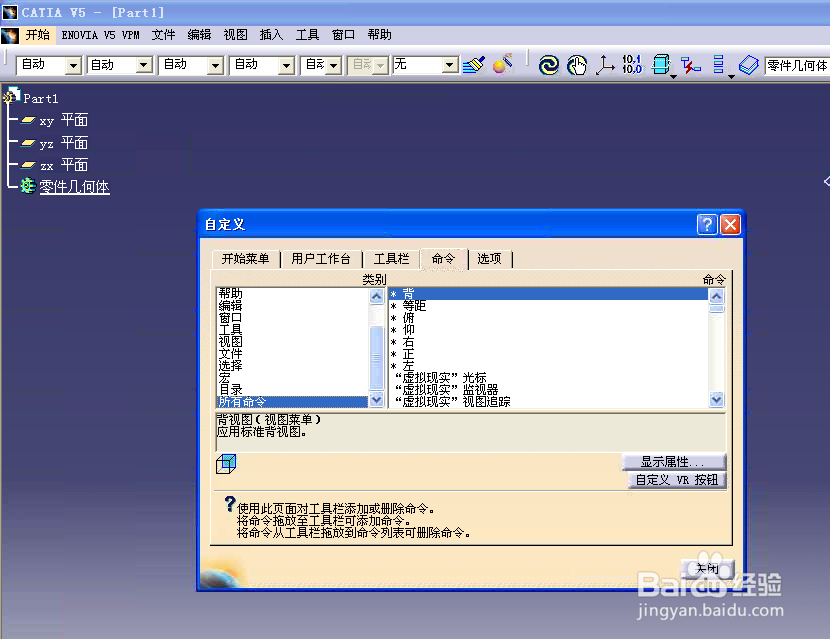Click the category list's scroll-up arrow
Image resolution: width=830 pixels, height=639 pixels.
pyautogui.click(x=376, y=296)
